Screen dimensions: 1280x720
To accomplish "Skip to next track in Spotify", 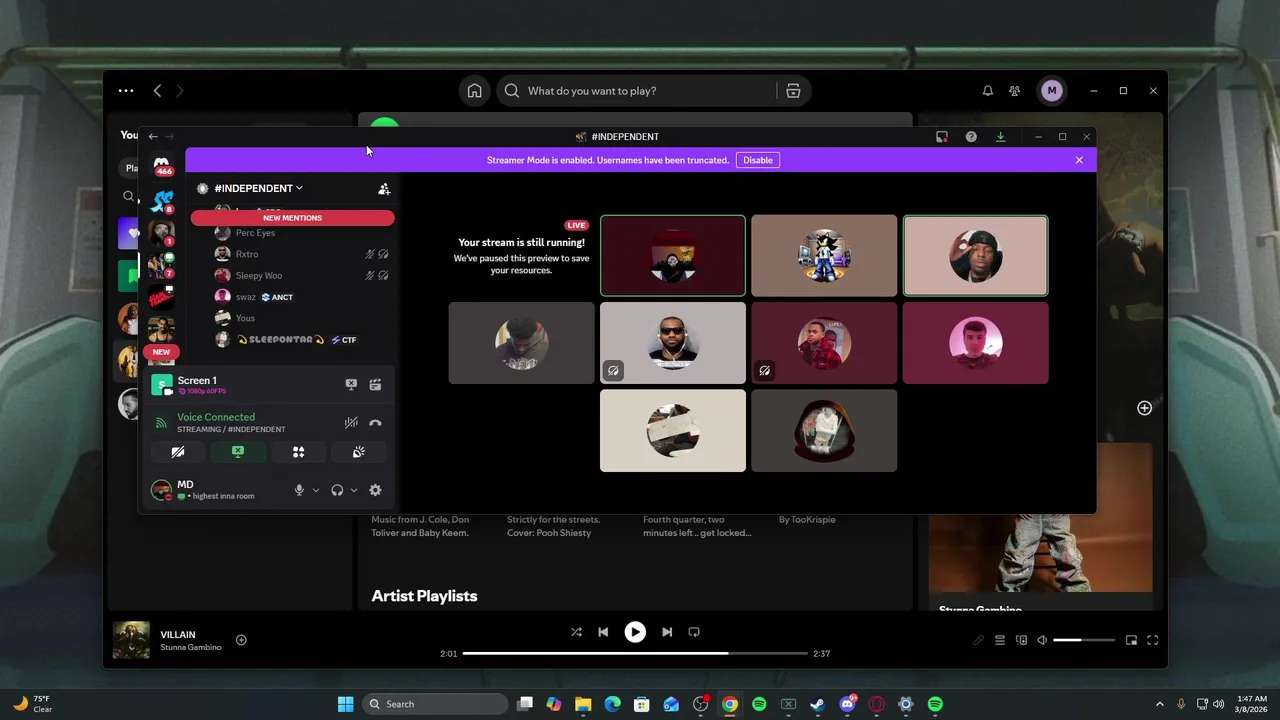I will [667, 632].
